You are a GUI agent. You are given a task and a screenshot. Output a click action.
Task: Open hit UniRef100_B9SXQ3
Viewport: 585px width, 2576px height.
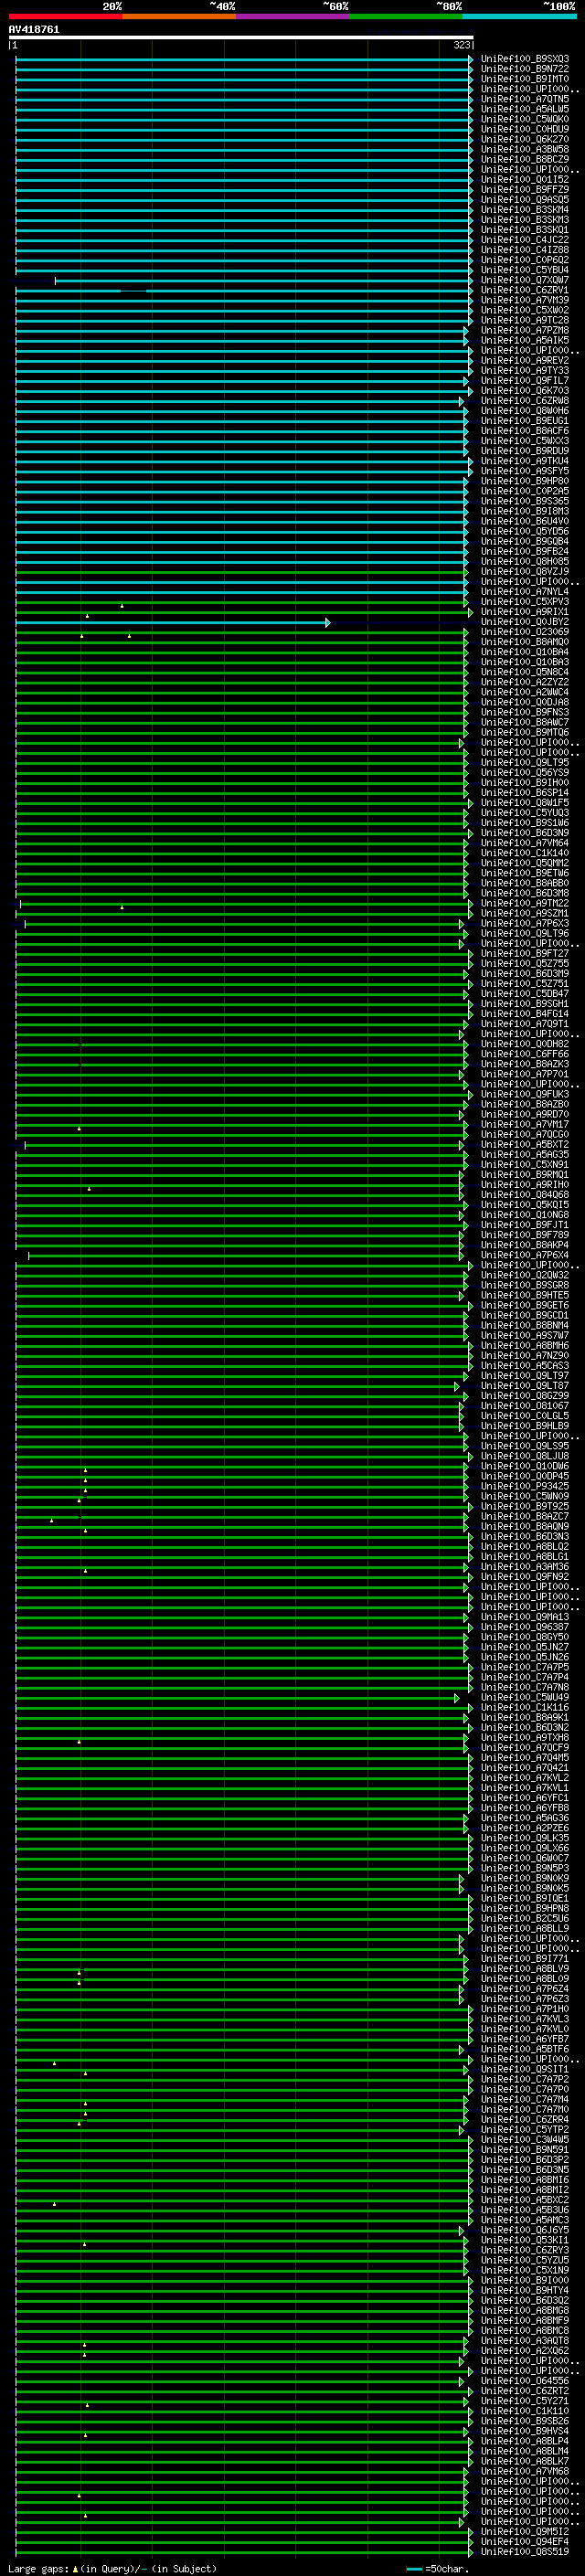tap(525, 59)
